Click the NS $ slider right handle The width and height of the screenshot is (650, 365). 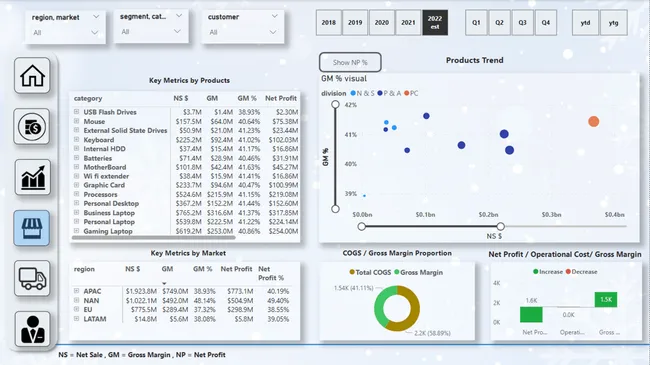coord(501,226)
